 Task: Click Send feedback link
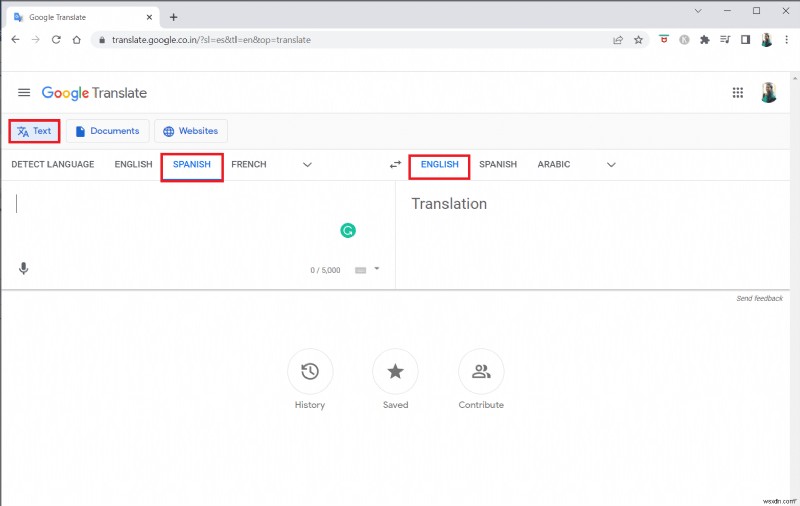click(x=759, y=298)
